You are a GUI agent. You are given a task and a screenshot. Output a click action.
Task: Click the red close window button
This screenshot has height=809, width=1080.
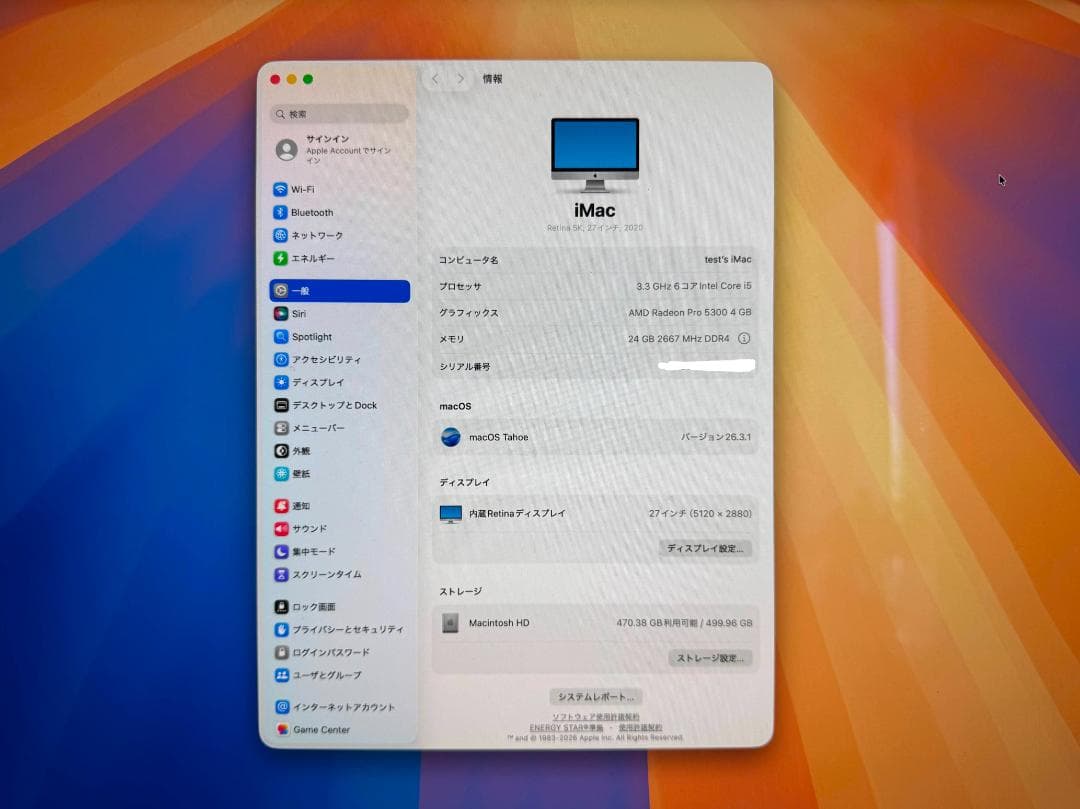click(x=276, y=80)
